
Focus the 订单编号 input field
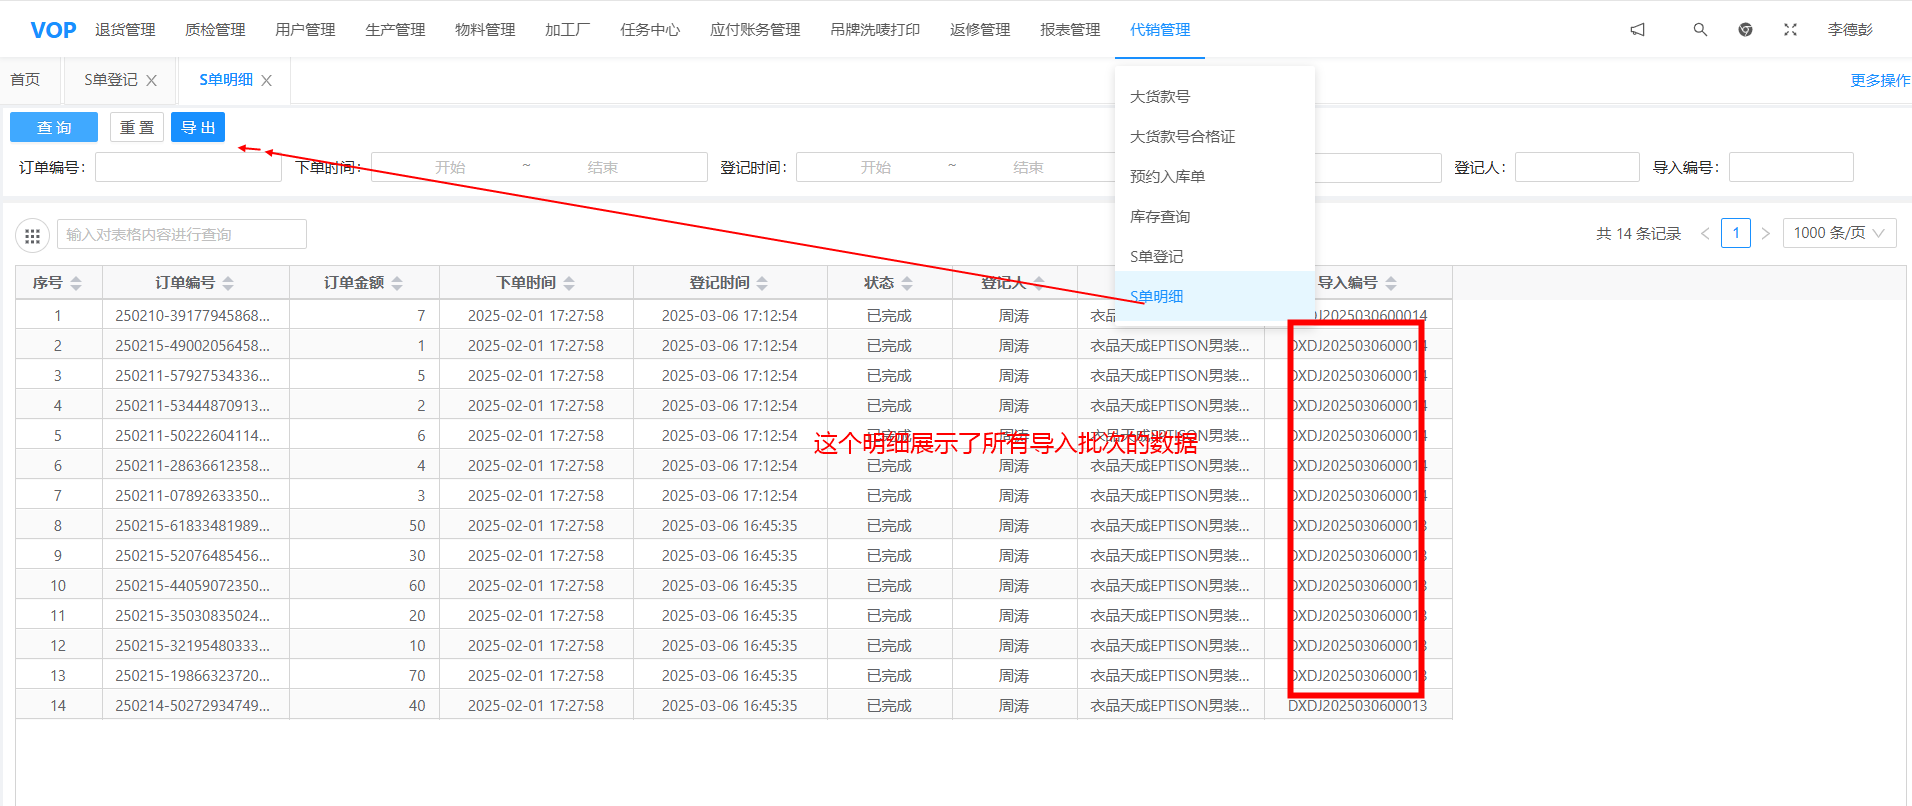tap(188, 168)
